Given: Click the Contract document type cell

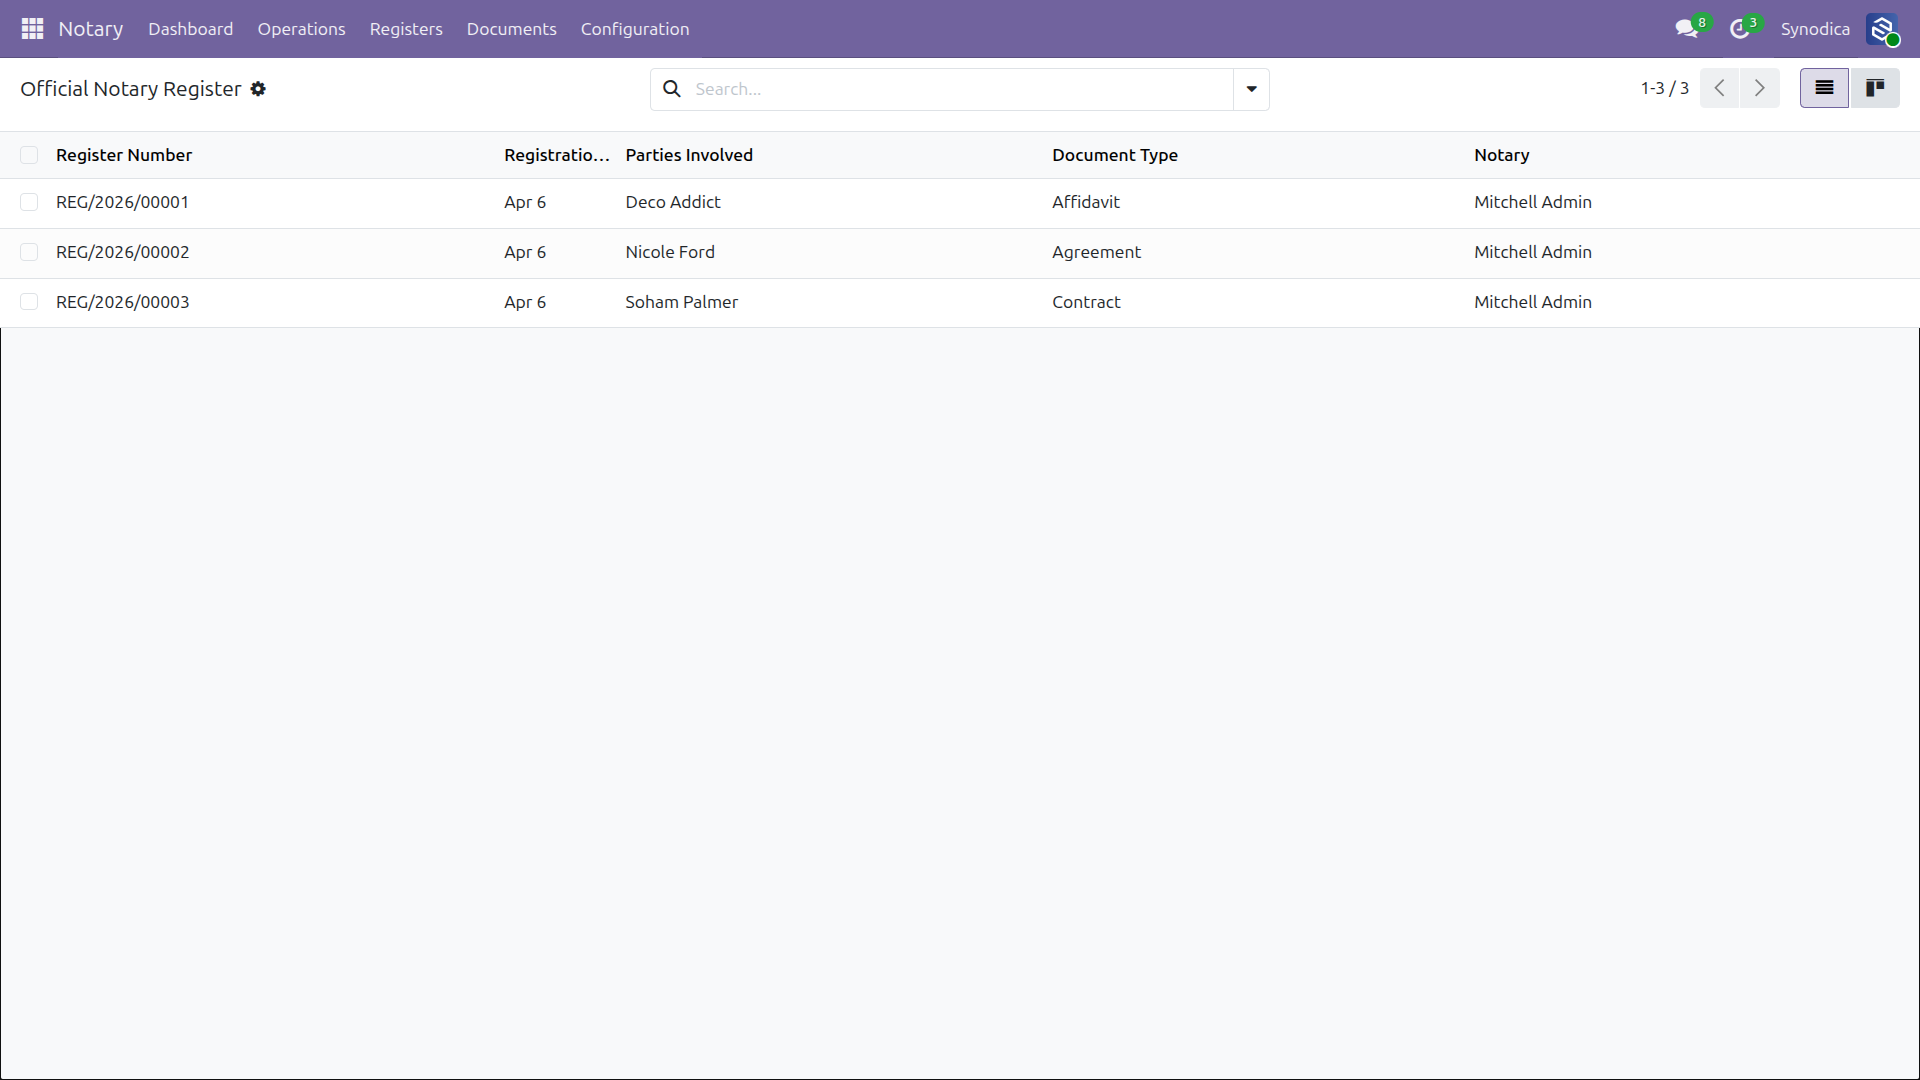Looking at the screenshot, I should click(x=1086, y=302).
